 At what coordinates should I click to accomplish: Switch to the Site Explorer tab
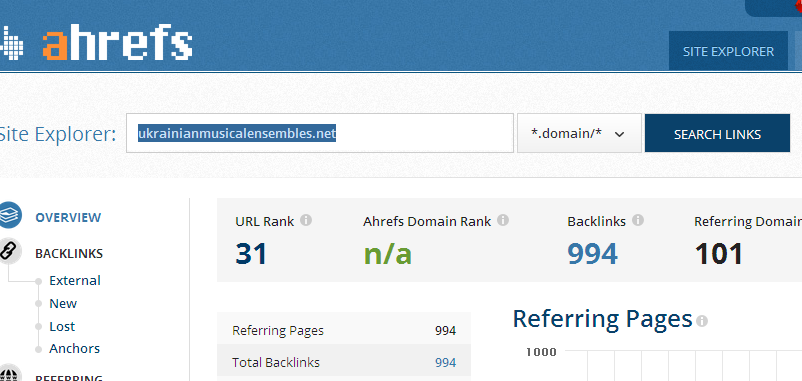click(x=728, y=51)
